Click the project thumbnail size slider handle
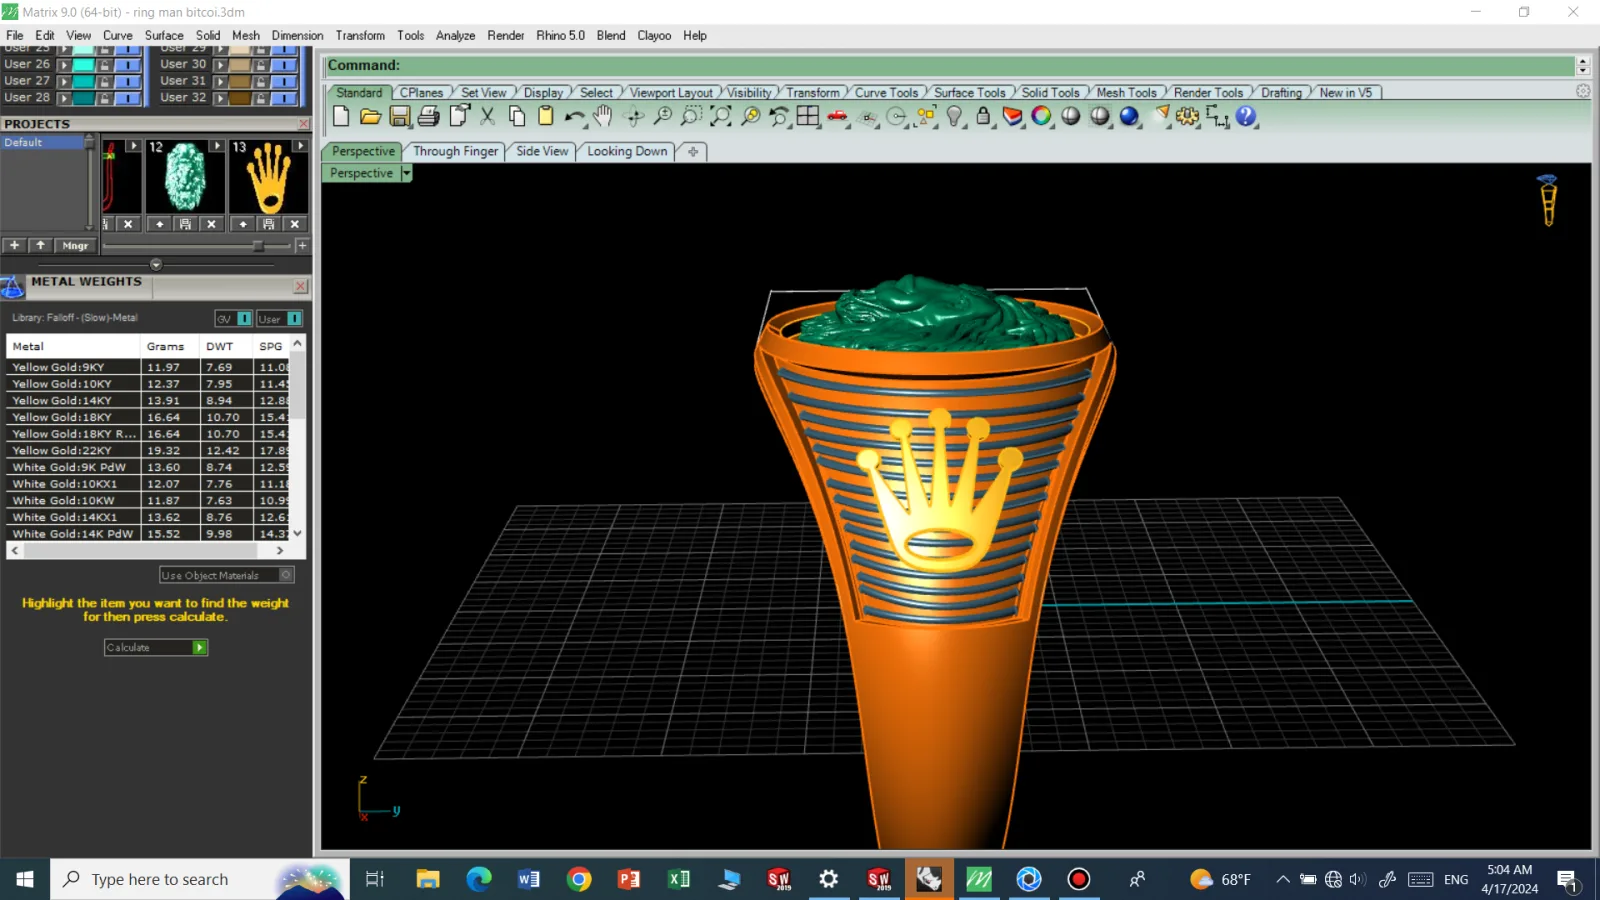Viewport: 1600px width, 900px height. [258, 245]
